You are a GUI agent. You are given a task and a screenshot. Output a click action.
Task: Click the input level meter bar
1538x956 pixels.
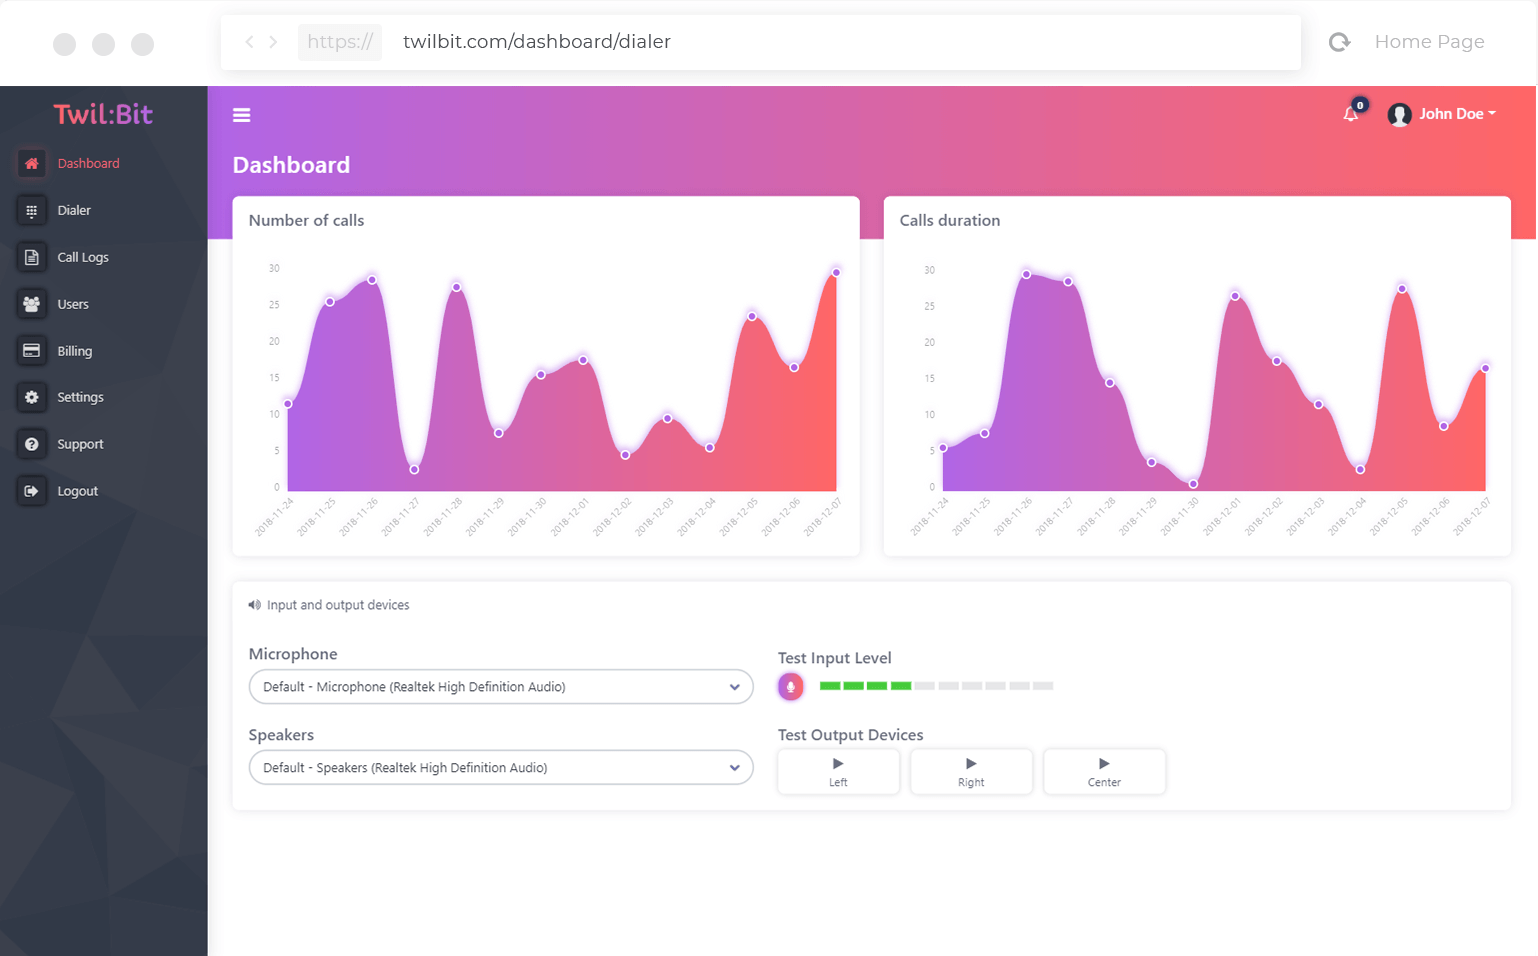pos(936,686)
